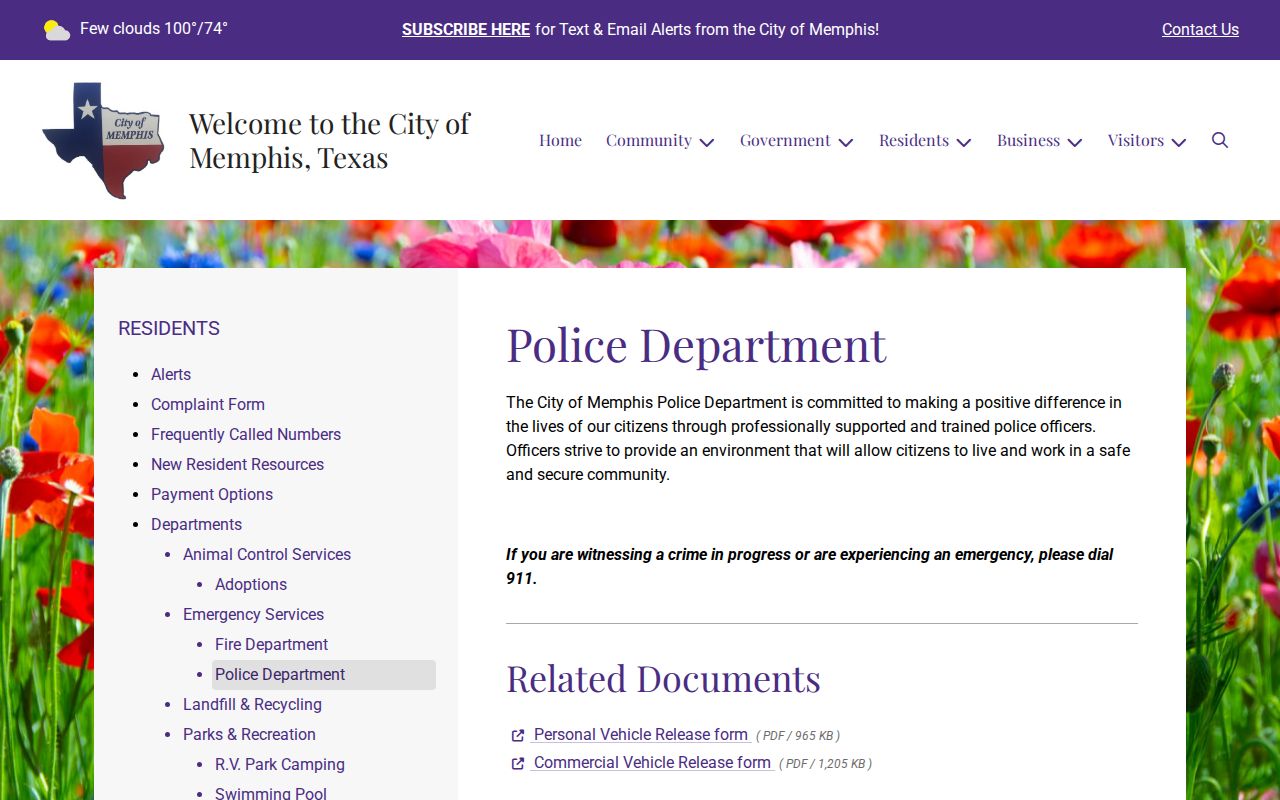Viewport: 1280px width, 800px height.
Task: Go to Frequently Called Numbers
Action: (246, 434)
